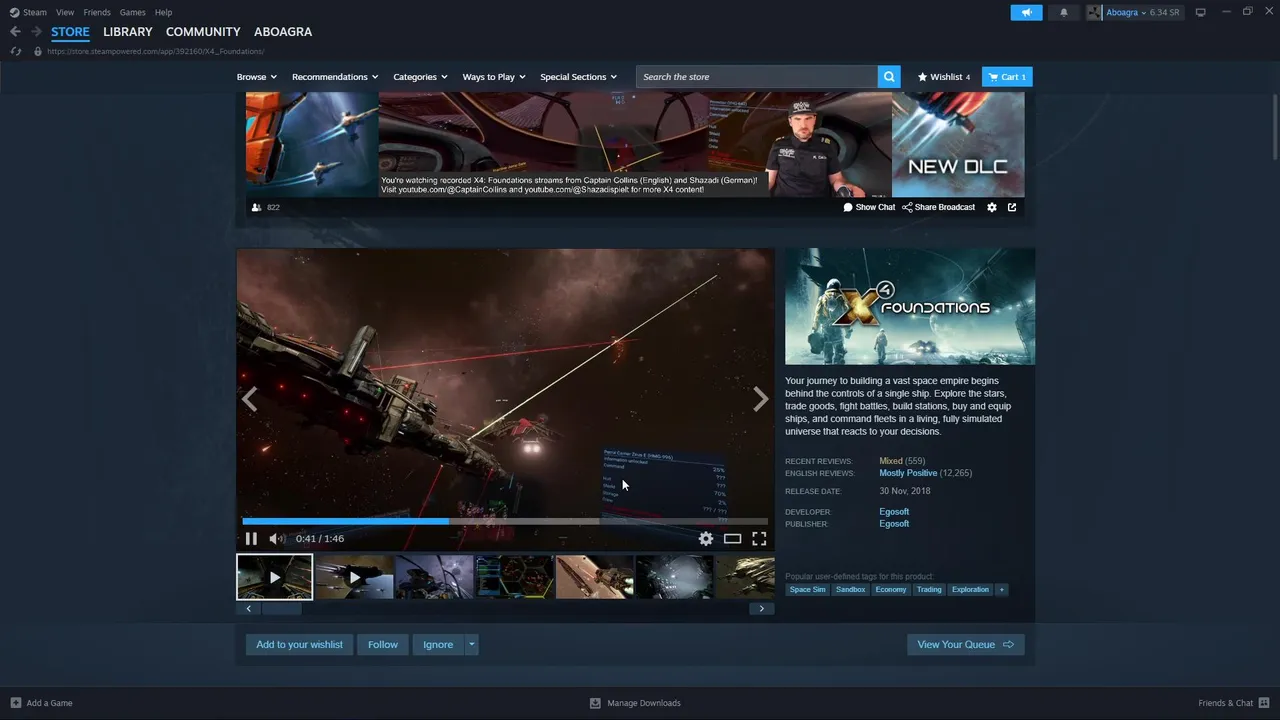View Your Queue
The image size is (1280, 720).
(x=965, y=644)
